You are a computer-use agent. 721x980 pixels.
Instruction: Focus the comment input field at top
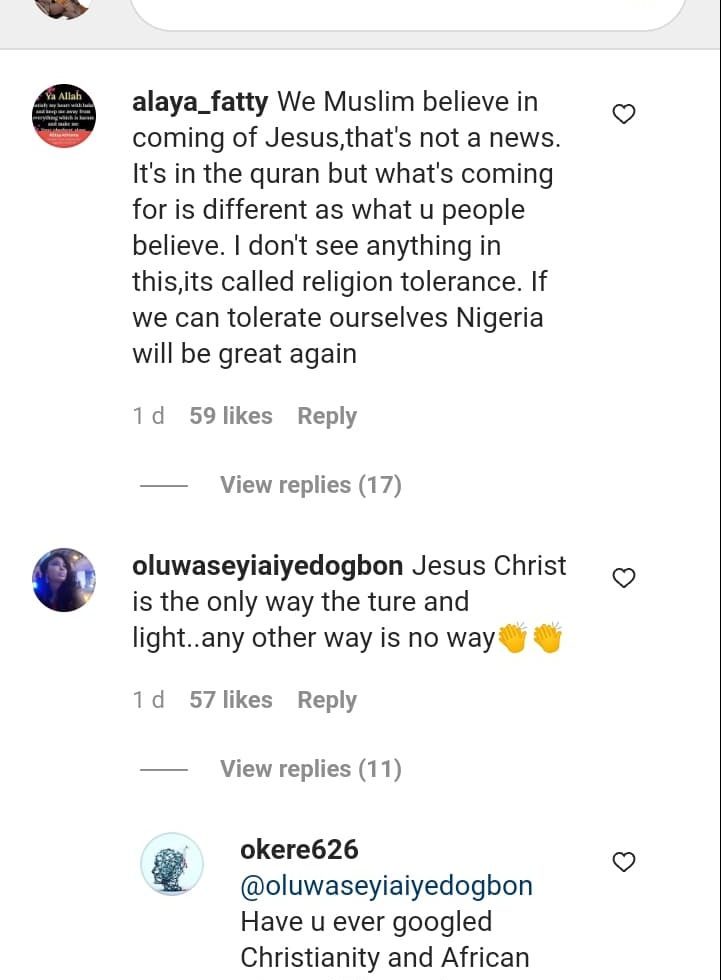407,14
